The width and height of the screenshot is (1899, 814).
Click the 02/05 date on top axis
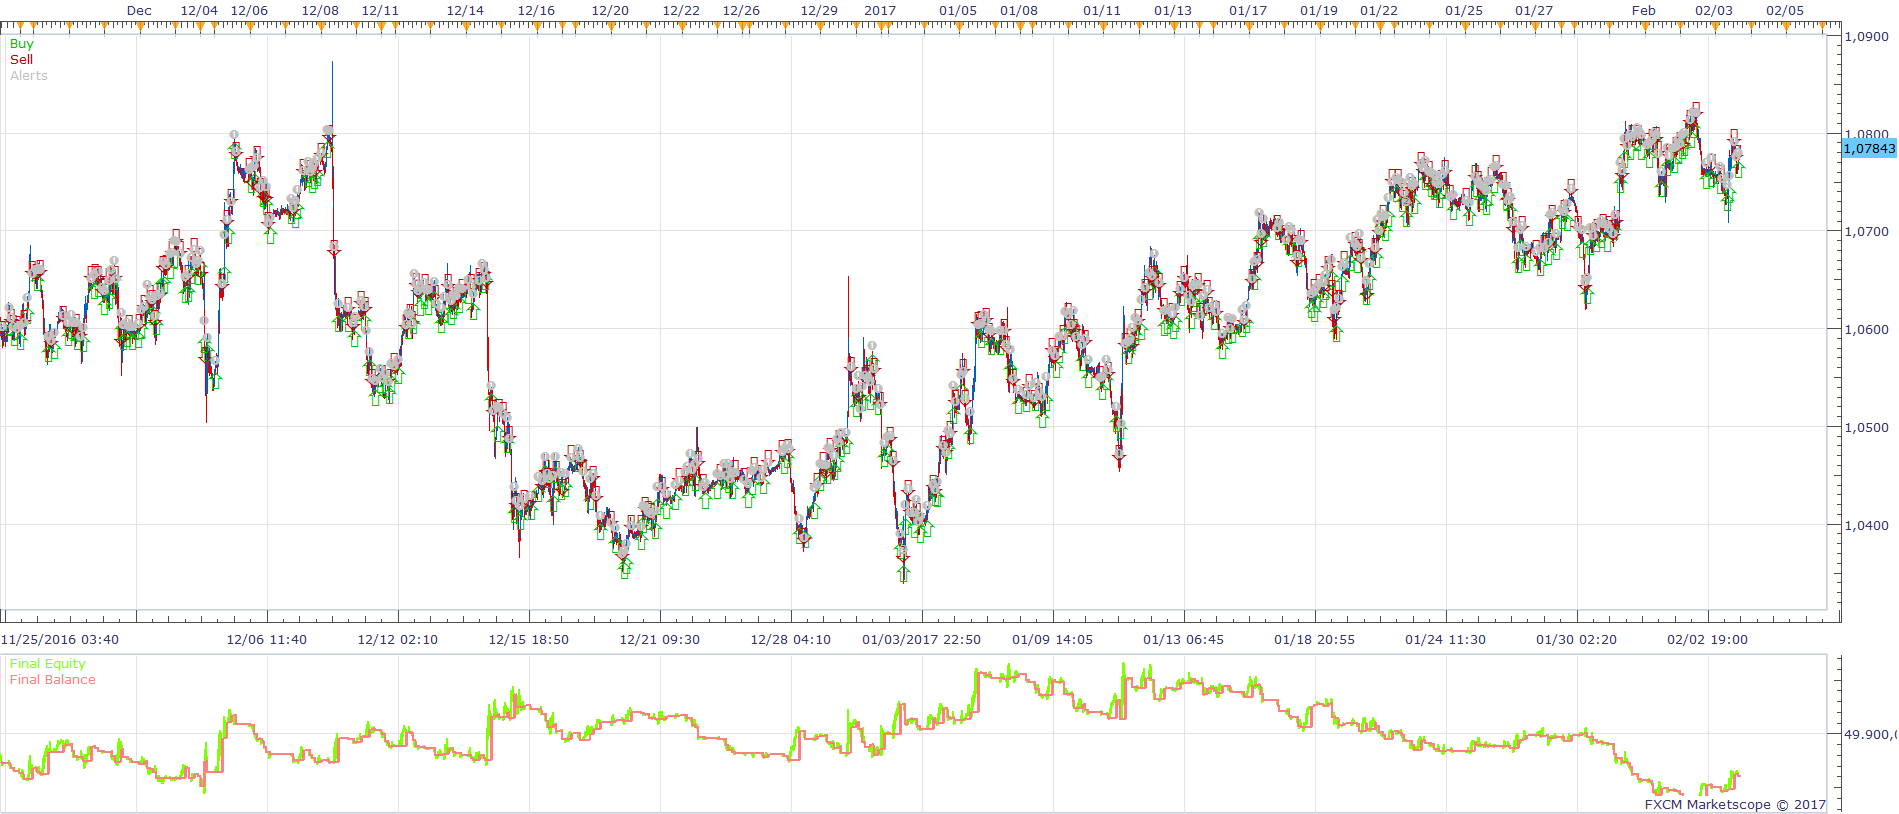(x=1785, y=11)
